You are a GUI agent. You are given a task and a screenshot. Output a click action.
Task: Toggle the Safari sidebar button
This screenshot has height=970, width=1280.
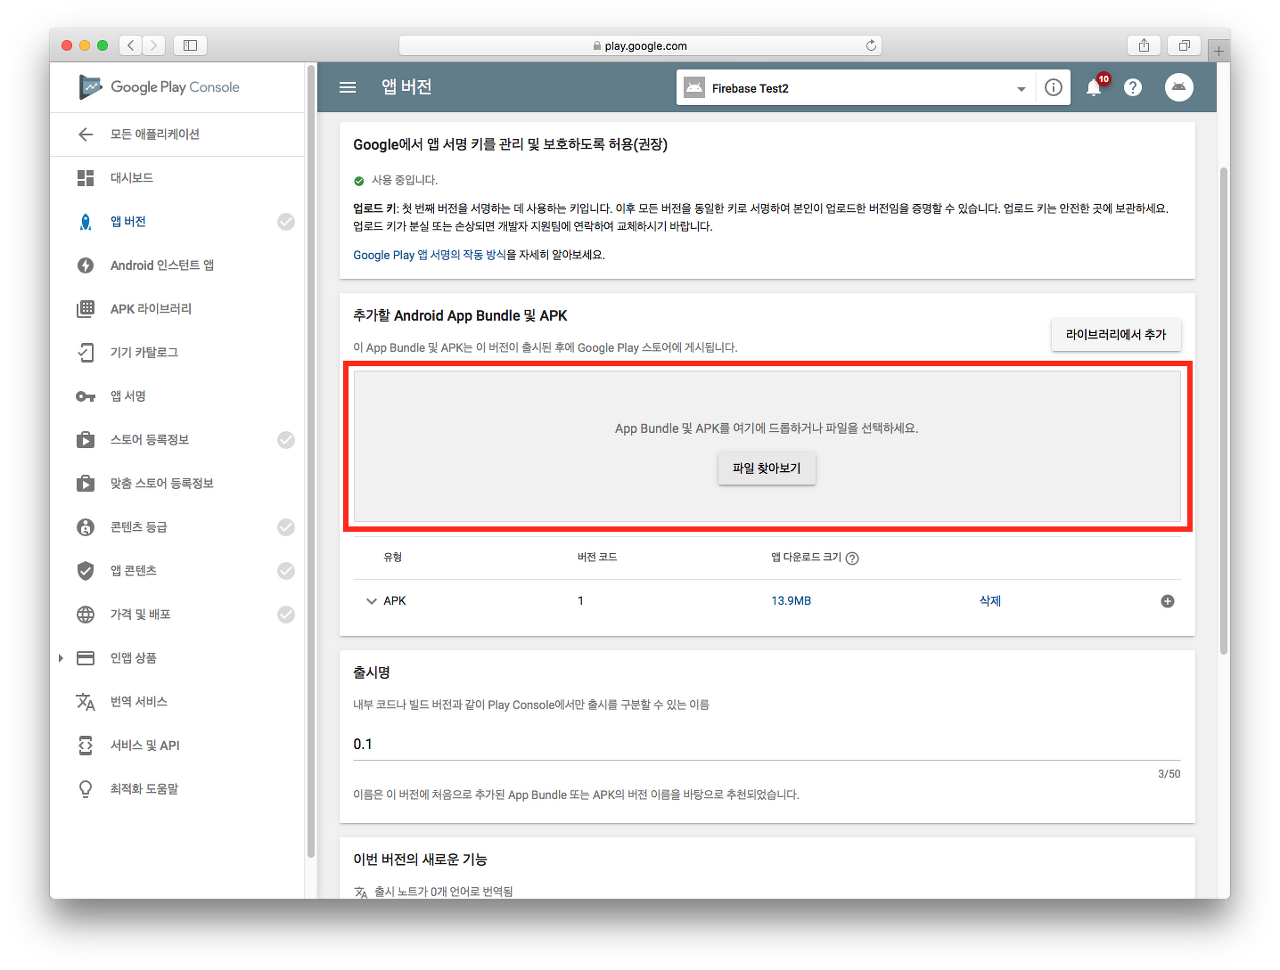(190, 45)
